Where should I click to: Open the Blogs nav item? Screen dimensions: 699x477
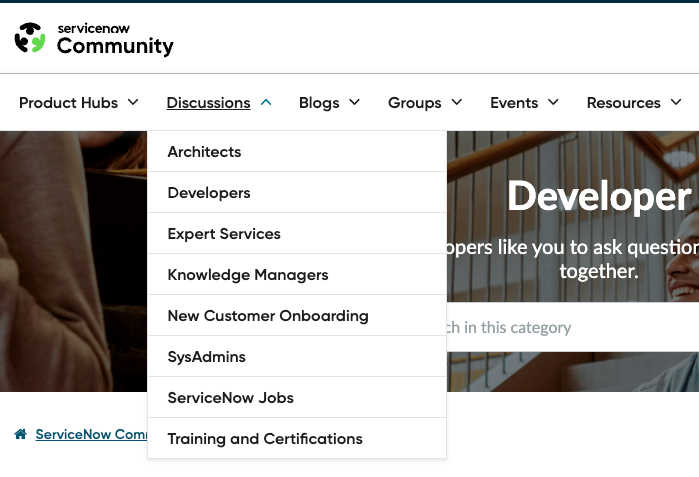click(319, 103)
